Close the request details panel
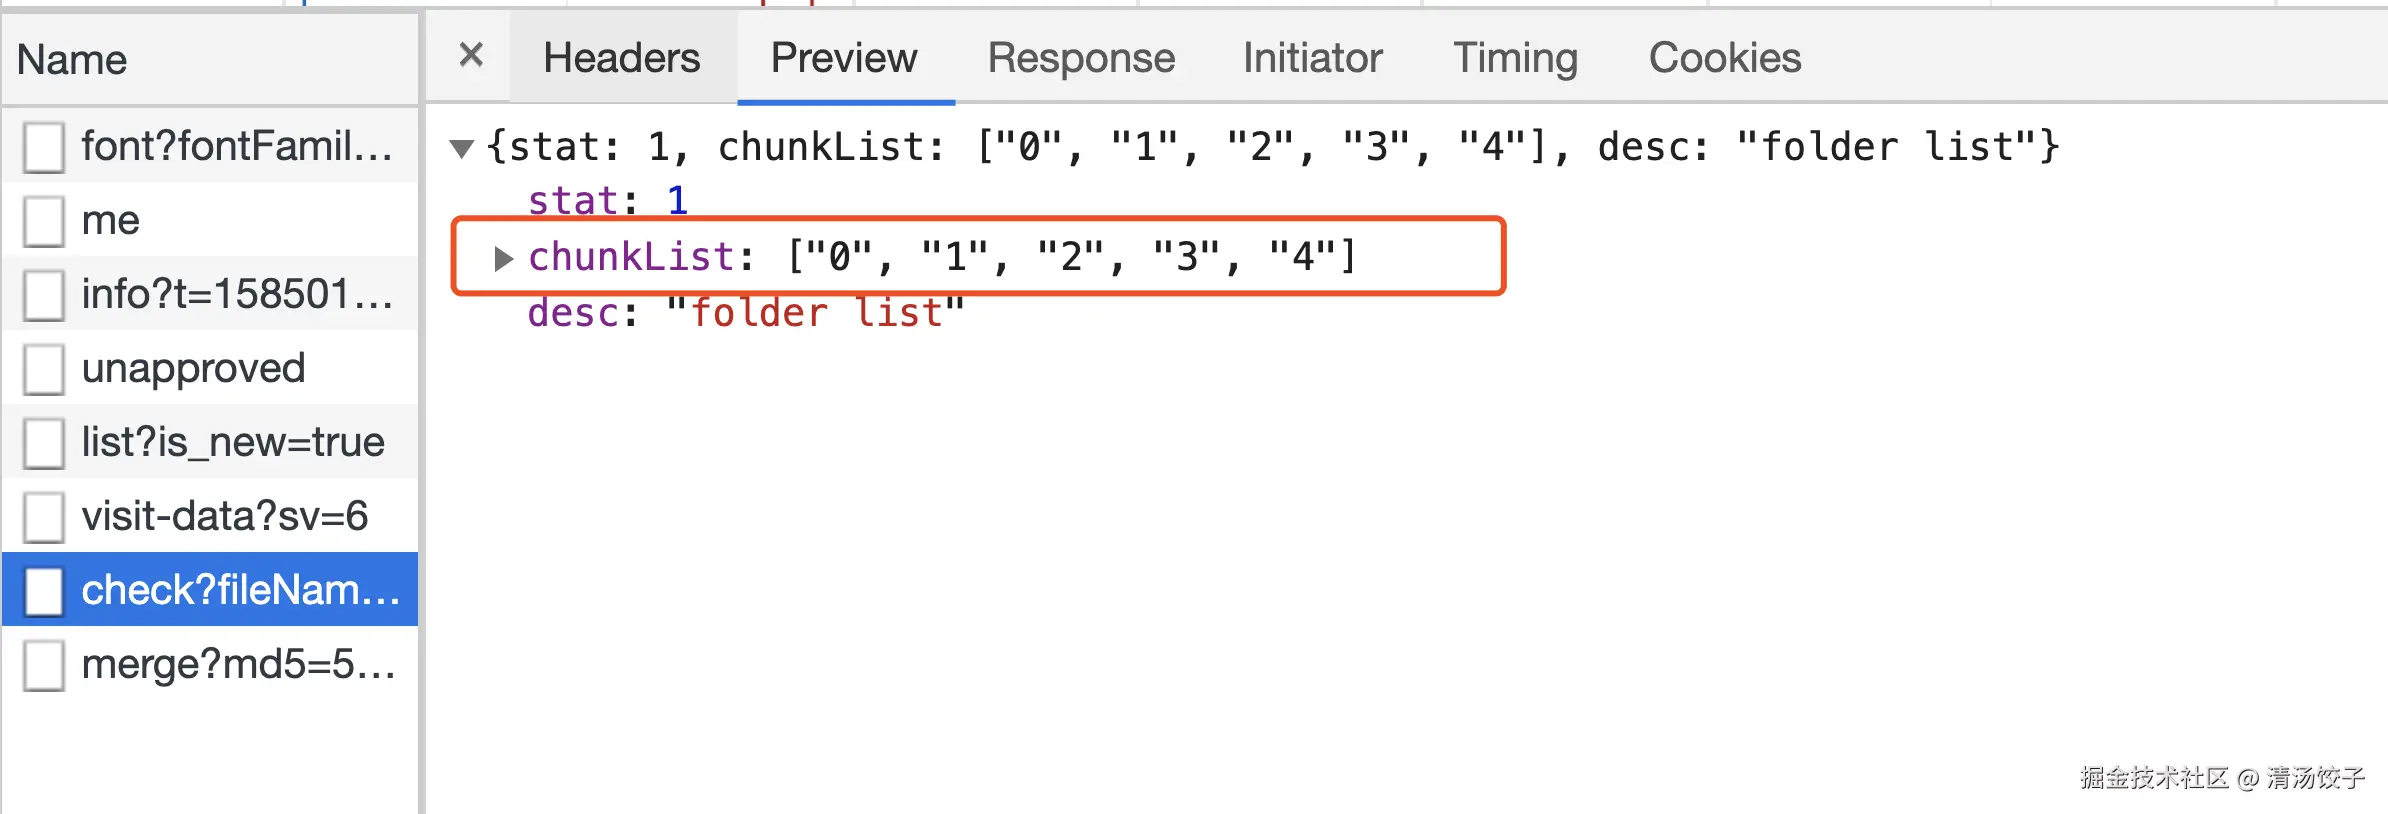Viewport: 2388px width, 814px height. 471,55
